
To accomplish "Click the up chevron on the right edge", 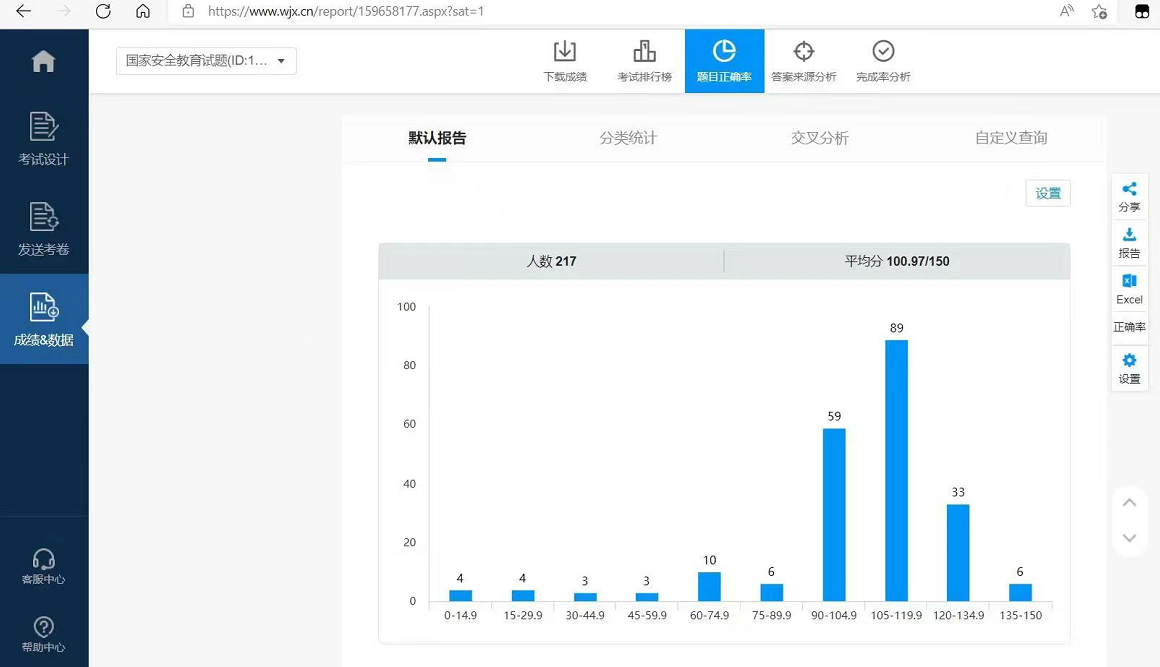I will (x=1129, y=502).
